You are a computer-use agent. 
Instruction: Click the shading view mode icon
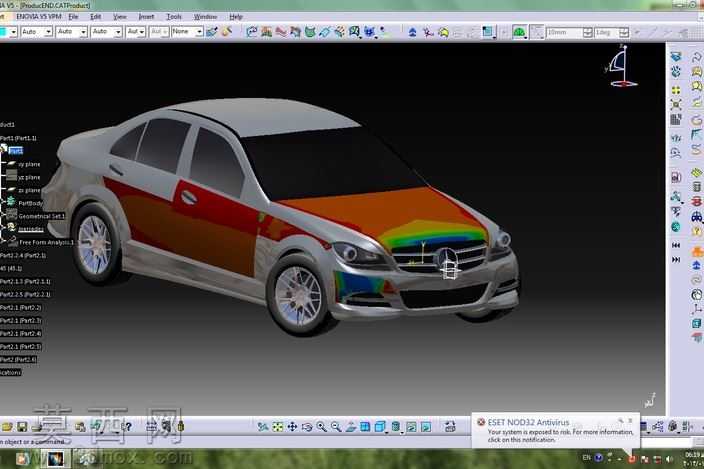396,427
